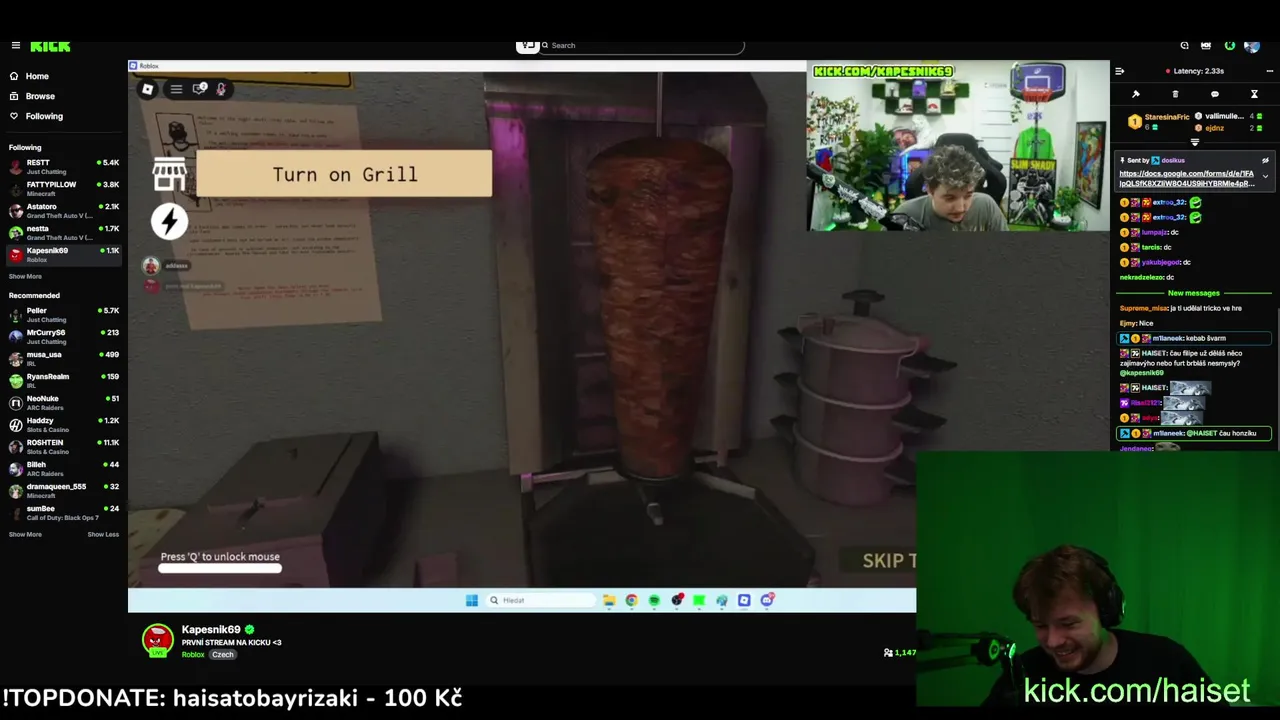Open Browse in the sidebar
This screenshot has width=1280, height=720.
coord(40,96)
